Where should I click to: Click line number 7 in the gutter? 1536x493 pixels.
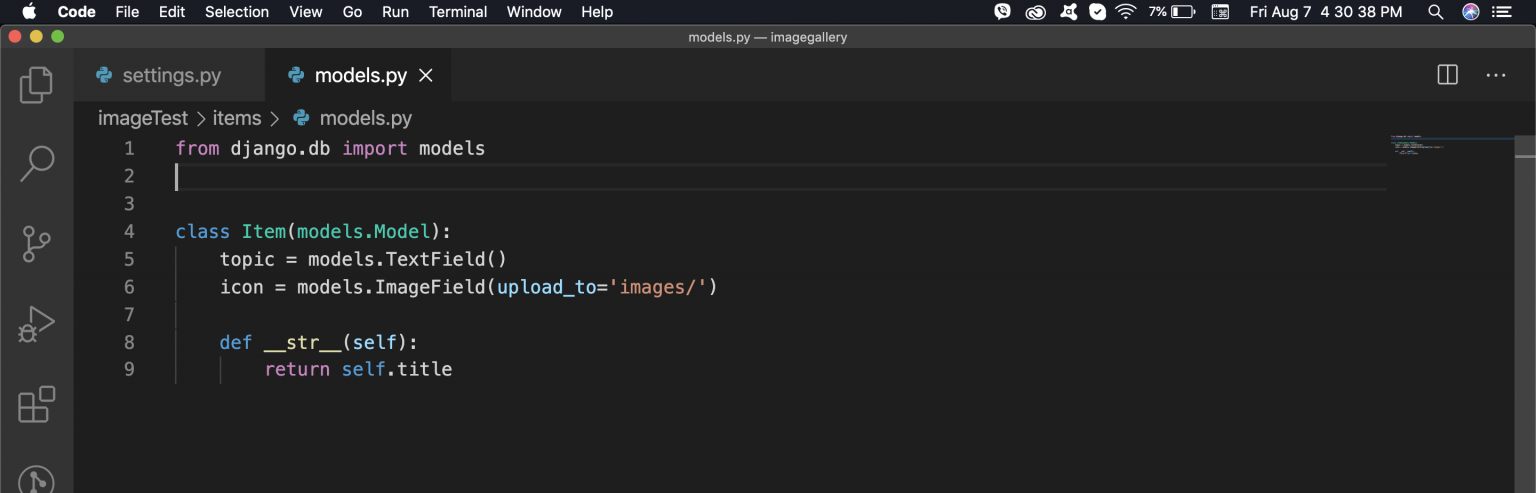tap(128, 315)
